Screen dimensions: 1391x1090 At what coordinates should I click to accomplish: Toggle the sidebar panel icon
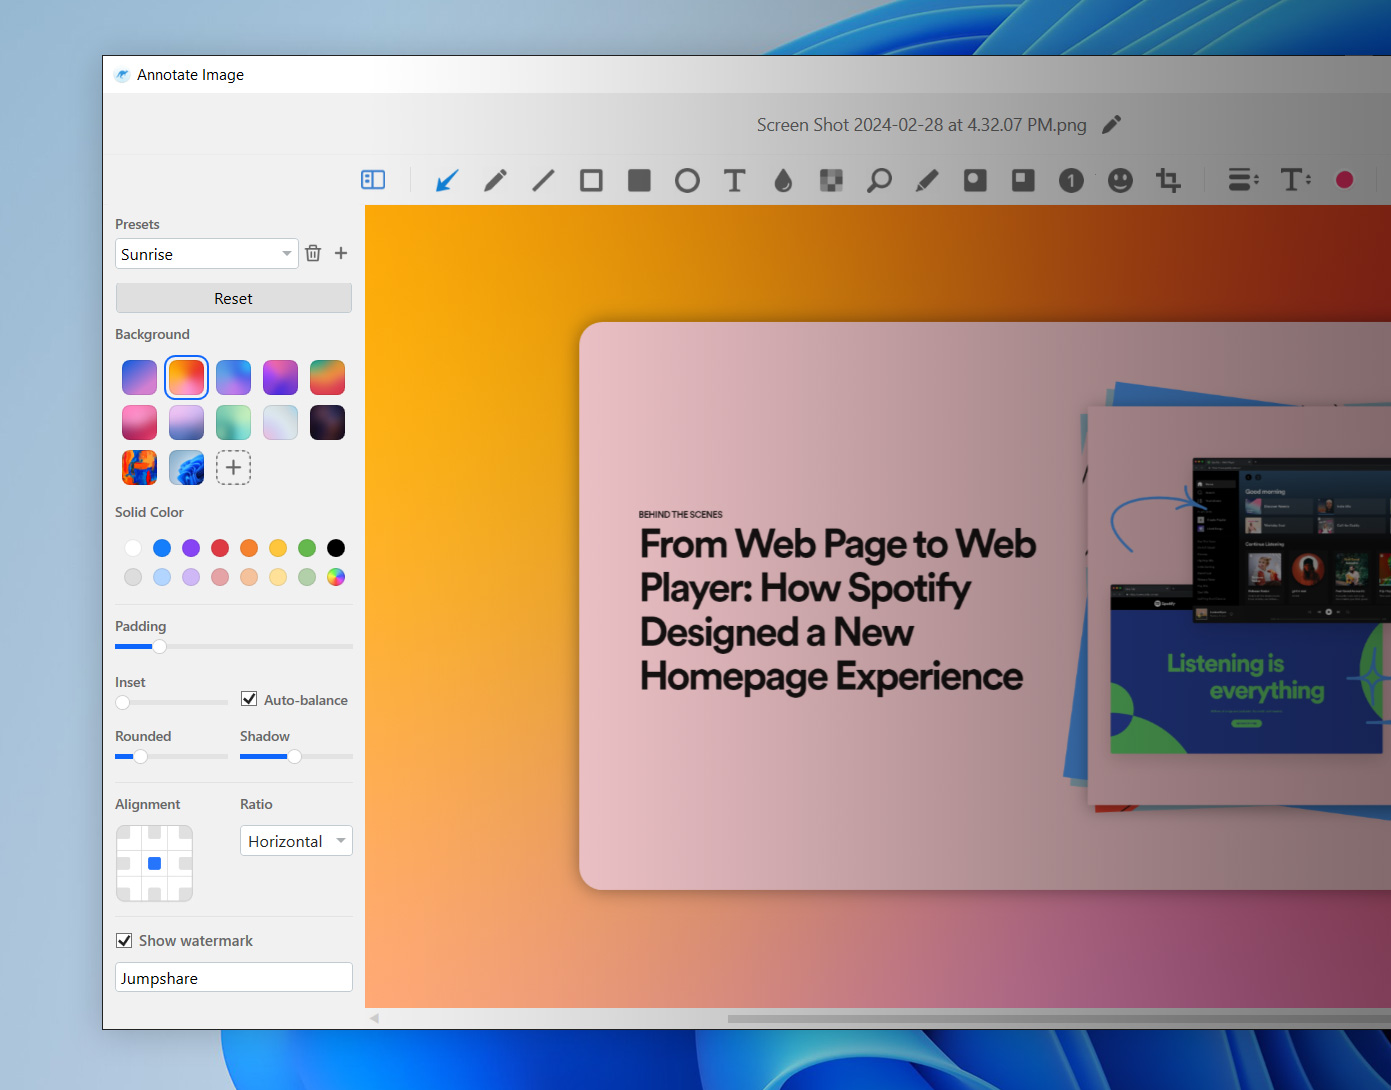(373, 180)
